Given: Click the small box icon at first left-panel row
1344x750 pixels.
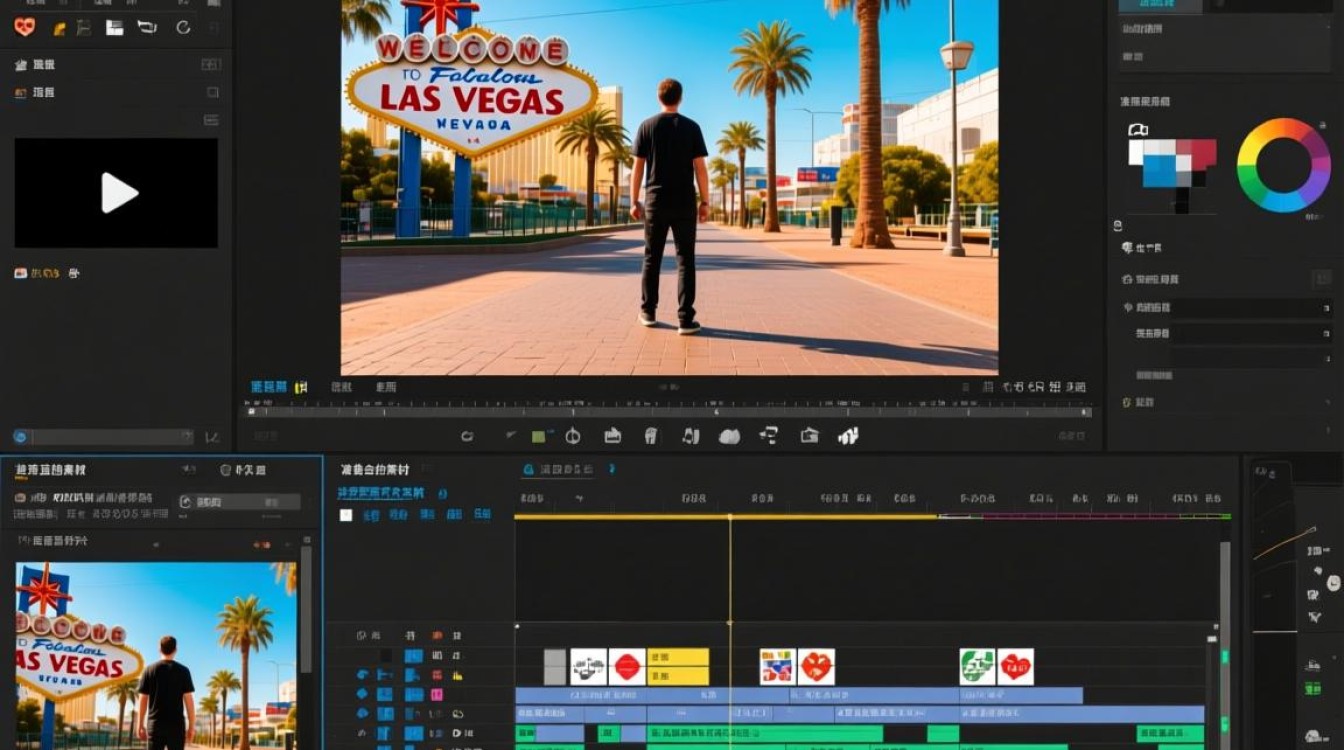Looking at the screenshot, I should (x=211, y=64).
